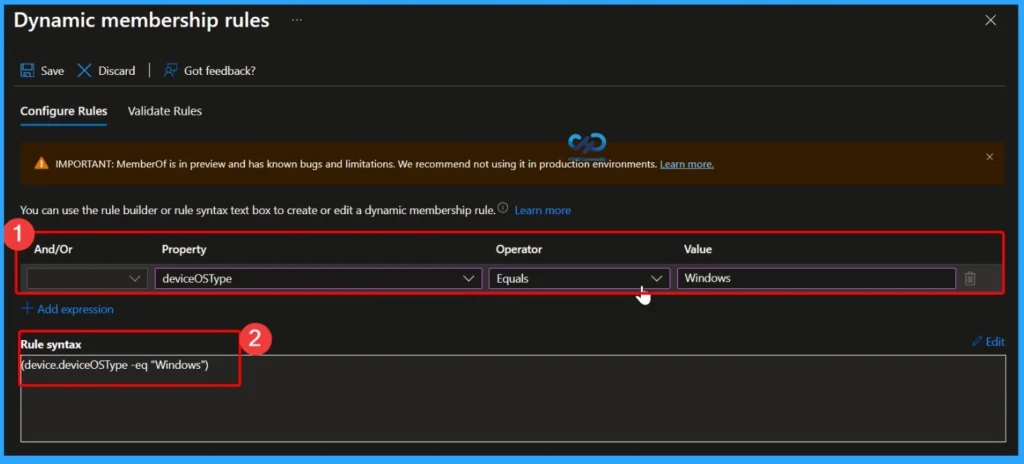Click the Rule syntax label

[50, 344]
